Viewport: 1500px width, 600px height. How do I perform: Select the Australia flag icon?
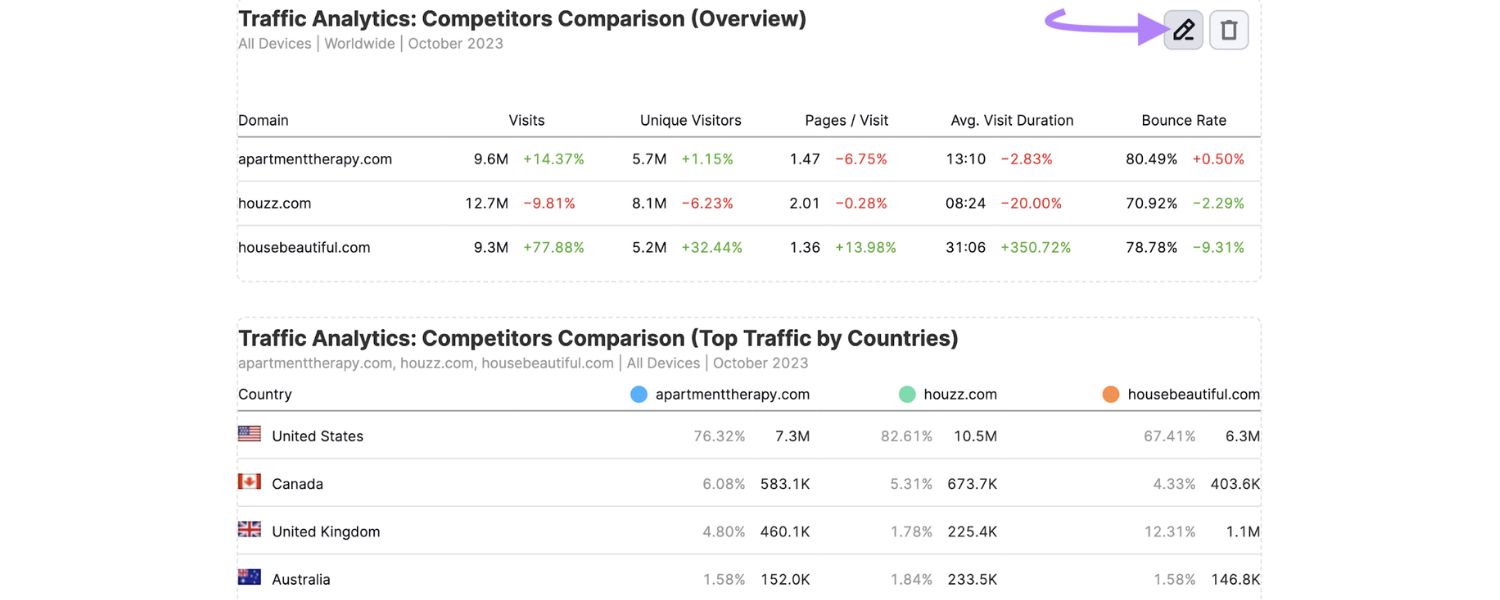tap(248, 576)
